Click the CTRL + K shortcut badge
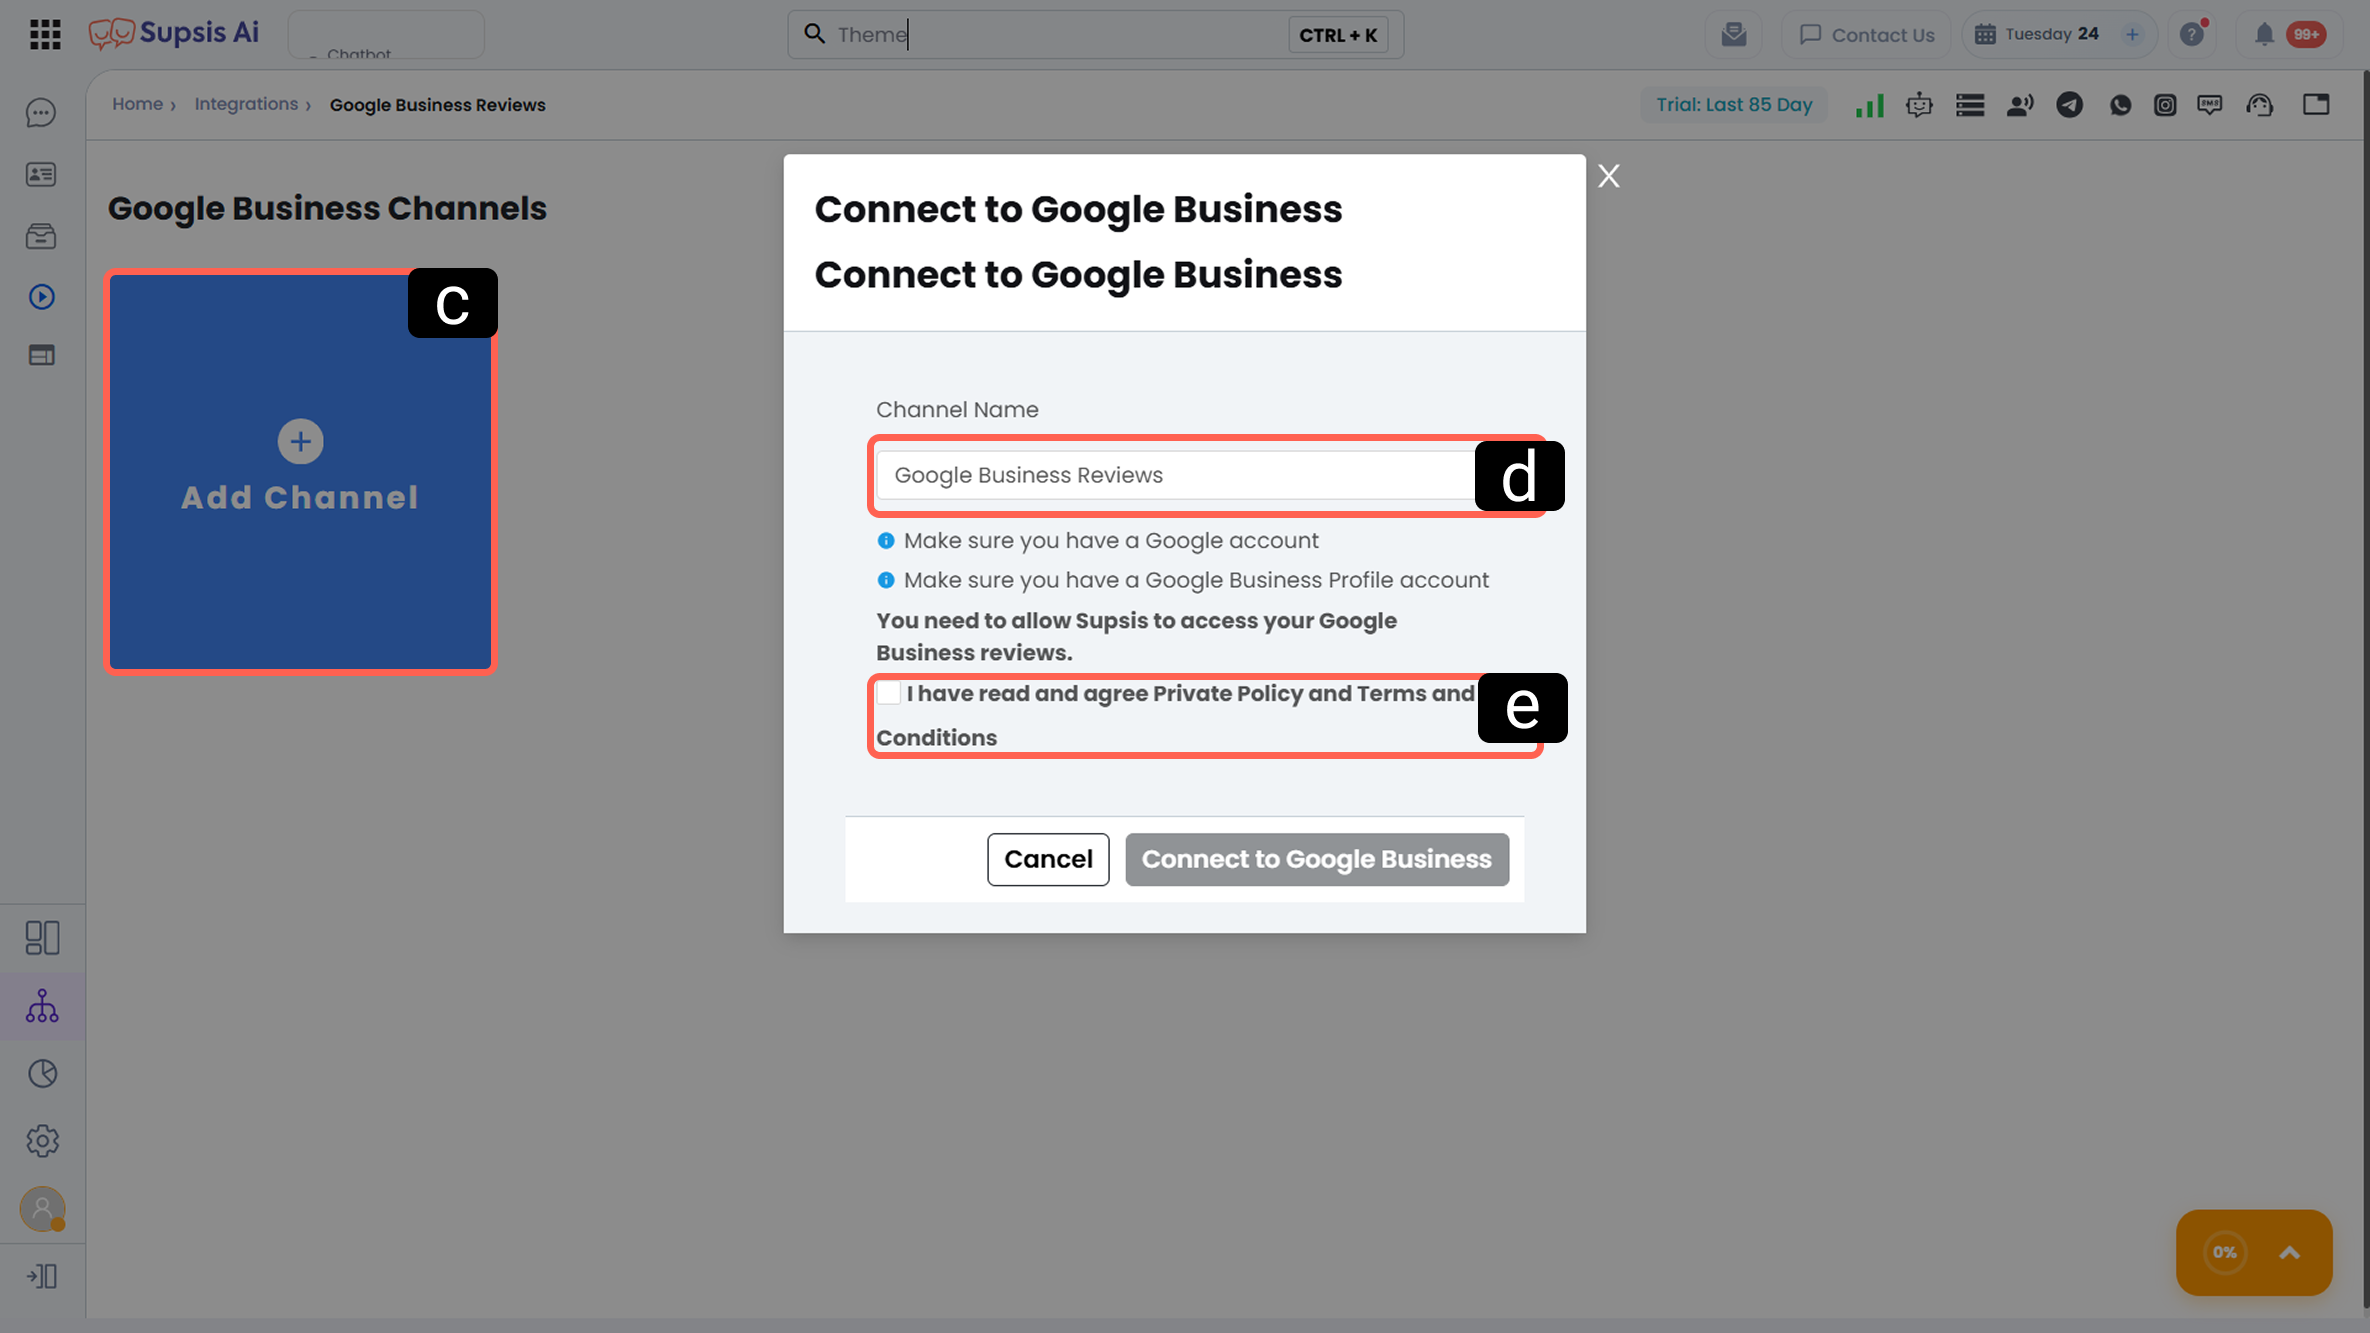Image resolution: width=2370 pixels, height=1333 pixels. coord(1338,35)
